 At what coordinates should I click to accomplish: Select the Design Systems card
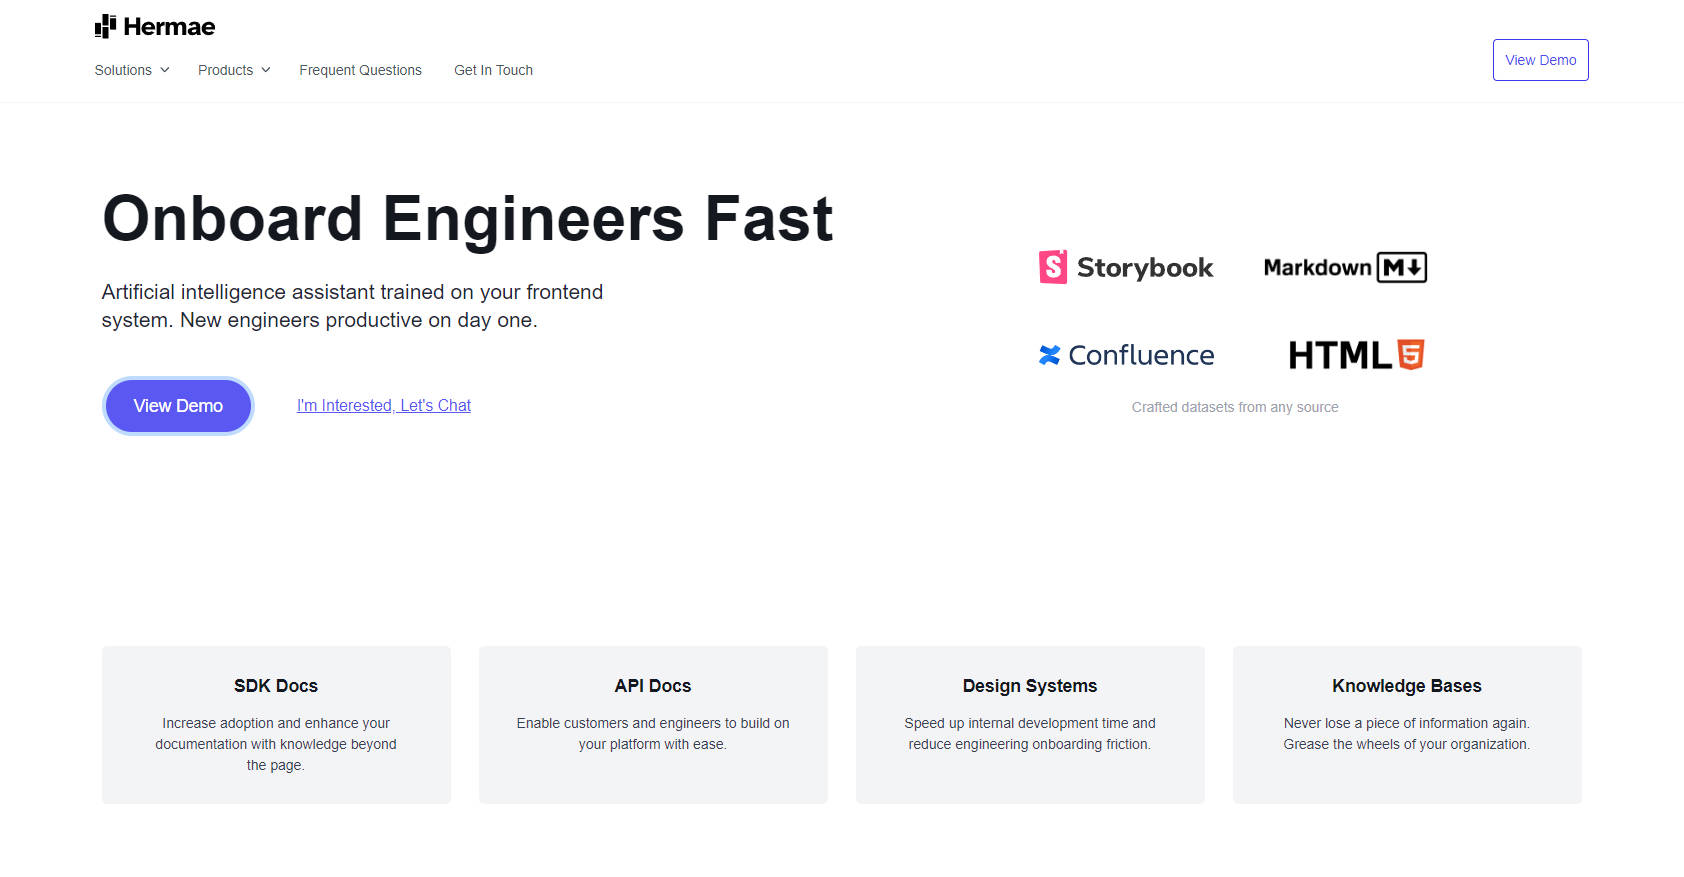tap(1030, 724)
